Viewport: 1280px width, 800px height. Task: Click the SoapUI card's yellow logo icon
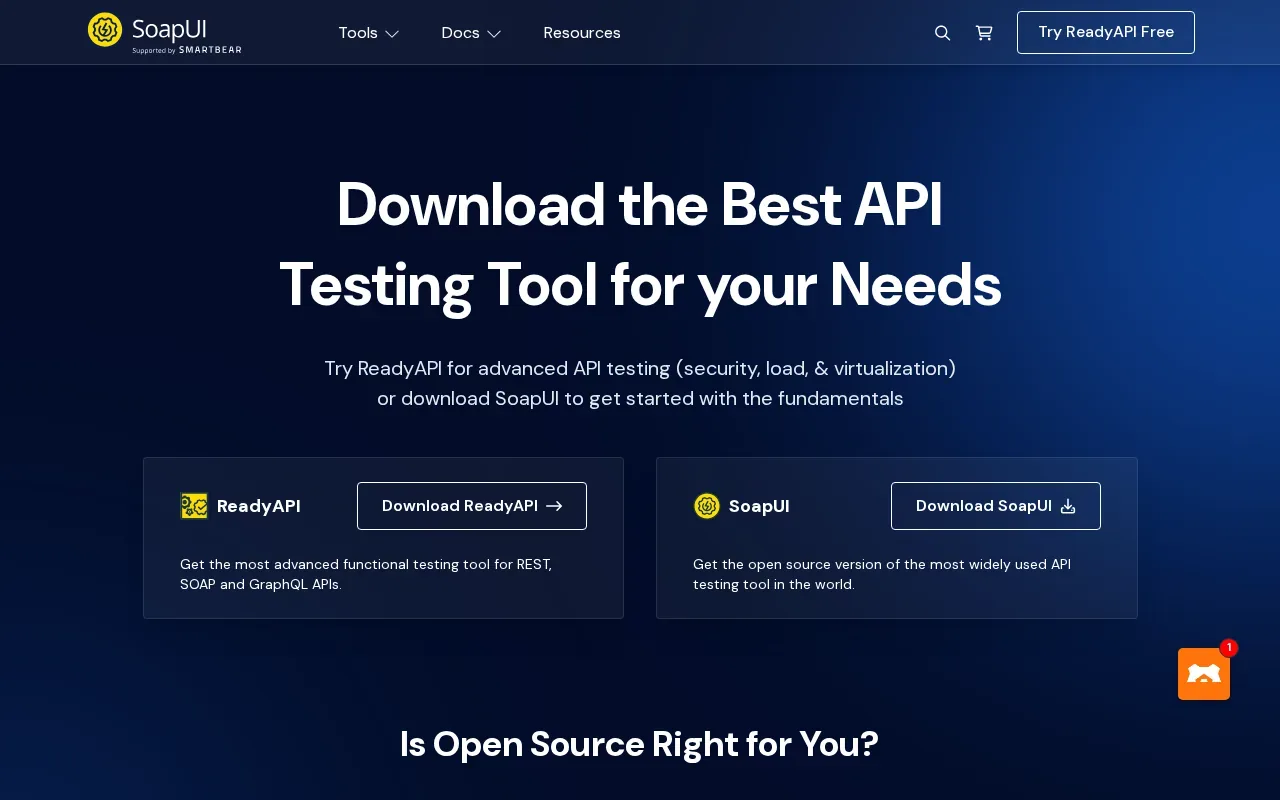(707, 506)
